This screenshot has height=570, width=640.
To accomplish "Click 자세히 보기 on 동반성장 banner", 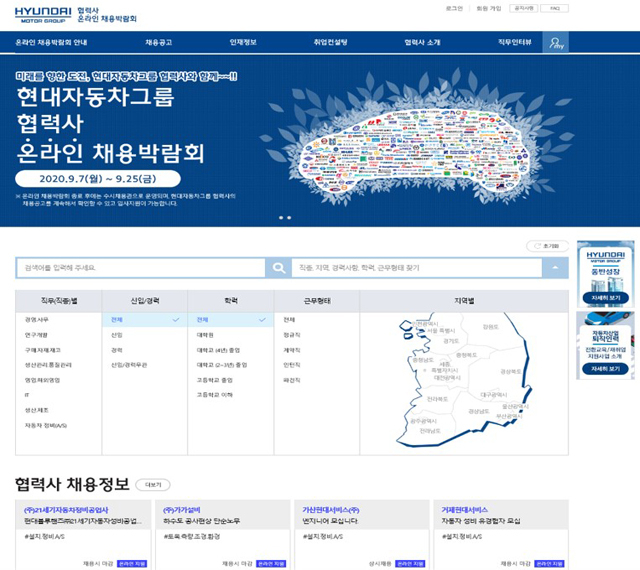I will [x=605, y=298].
